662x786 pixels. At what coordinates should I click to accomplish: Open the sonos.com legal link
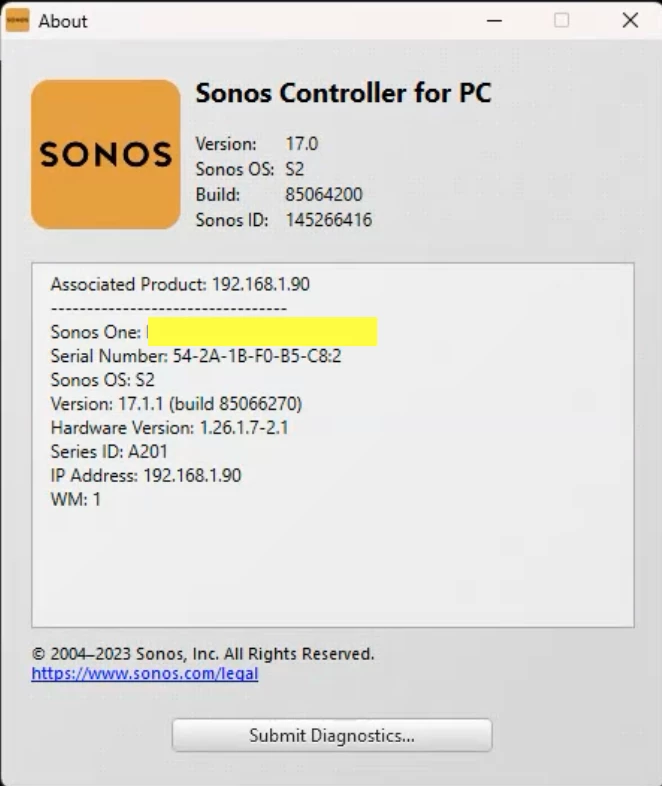145,673
